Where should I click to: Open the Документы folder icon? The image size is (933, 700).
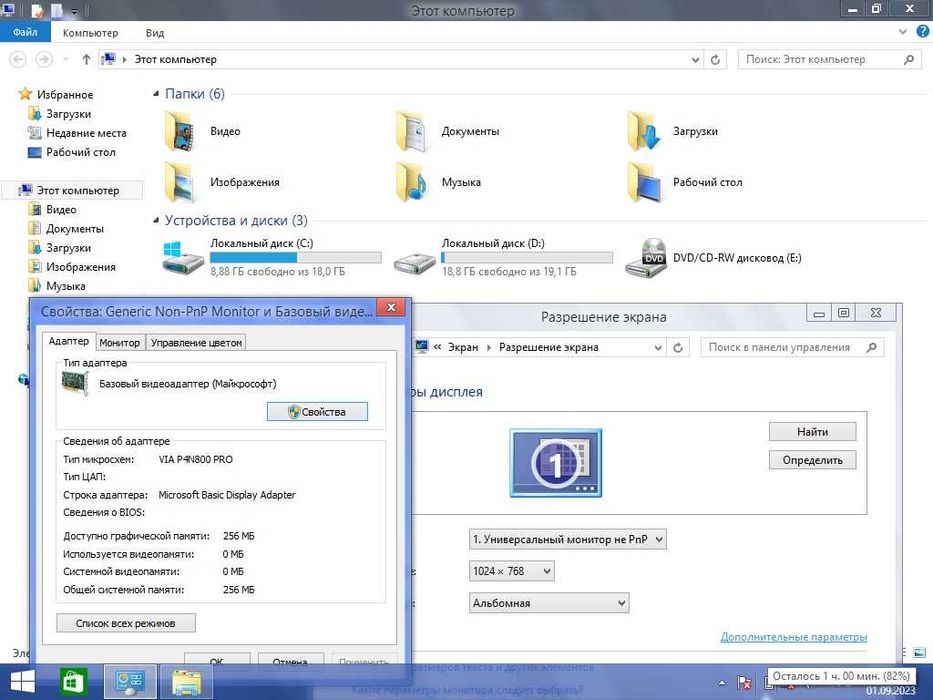click(412, 132)
